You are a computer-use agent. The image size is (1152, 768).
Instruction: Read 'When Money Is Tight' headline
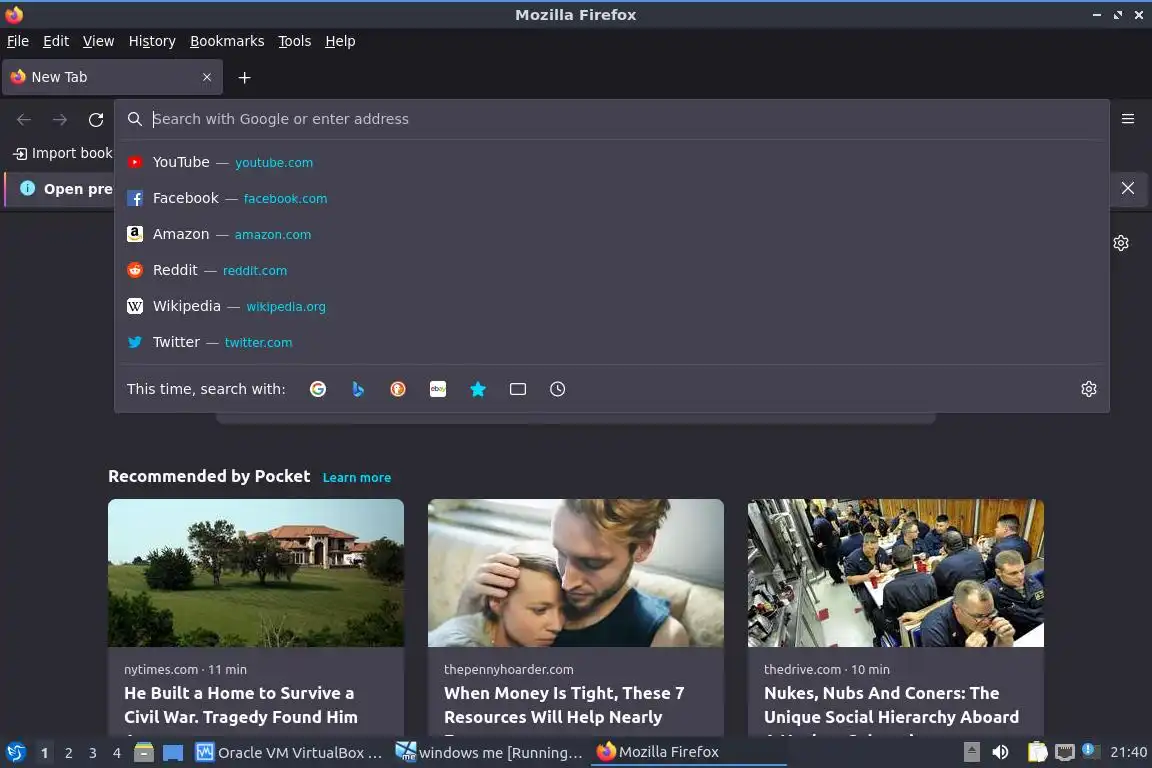coord(564,705)
